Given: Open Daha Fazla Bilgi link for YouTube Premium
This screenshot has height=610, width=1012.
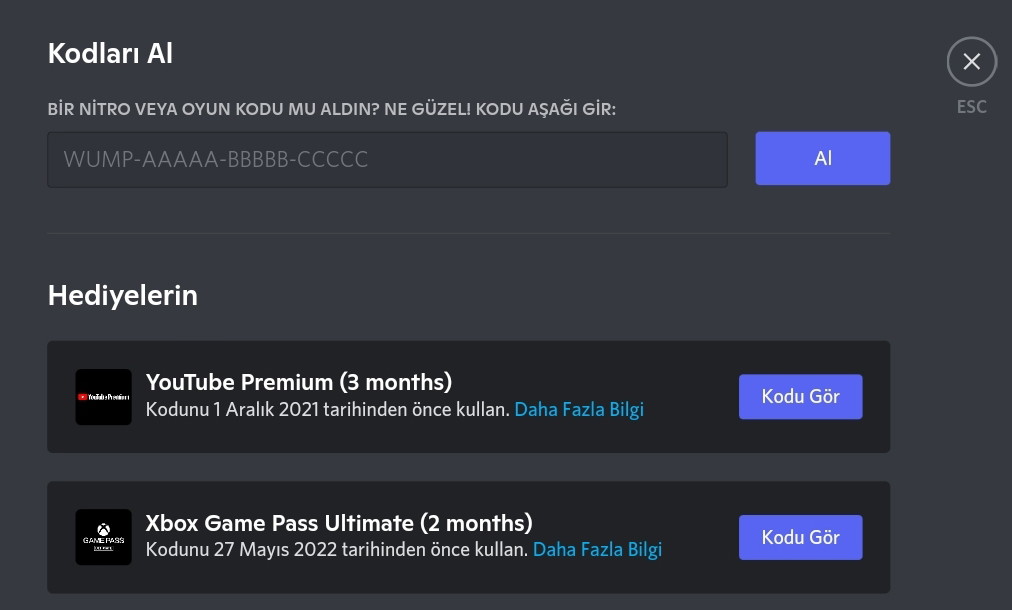Looking at the screenshot, I should pyautogui.click(x=579, y=410).
